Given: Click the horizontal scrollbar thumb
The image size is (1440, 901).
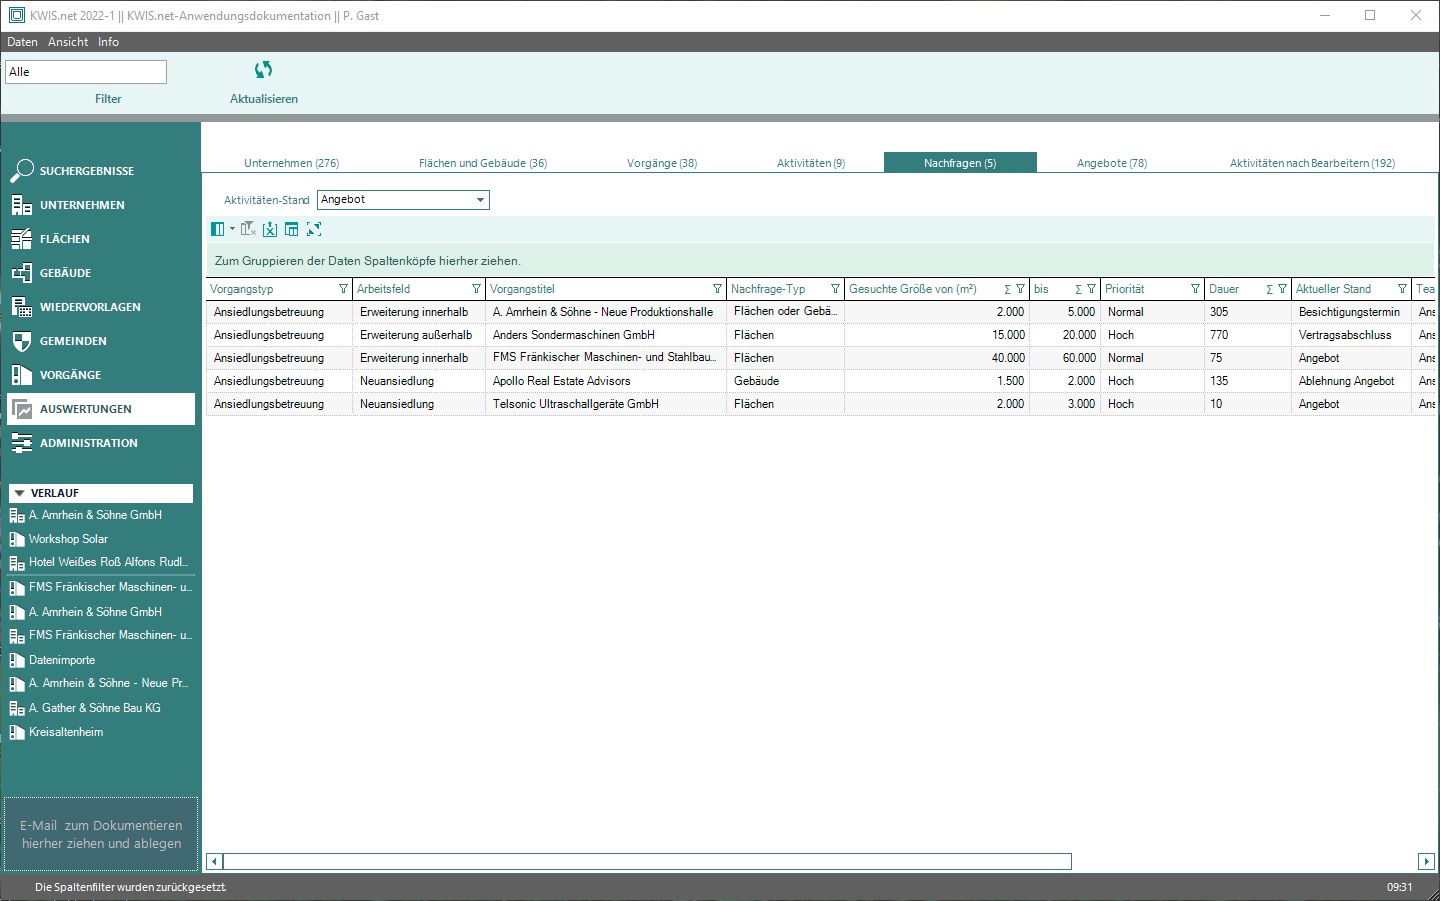Looking at the screenshot, I should [647, 861].
